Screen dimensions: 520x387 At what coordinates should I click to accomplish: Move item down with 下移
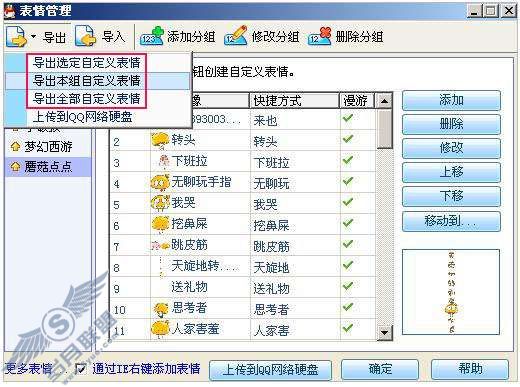click(451, 196)
